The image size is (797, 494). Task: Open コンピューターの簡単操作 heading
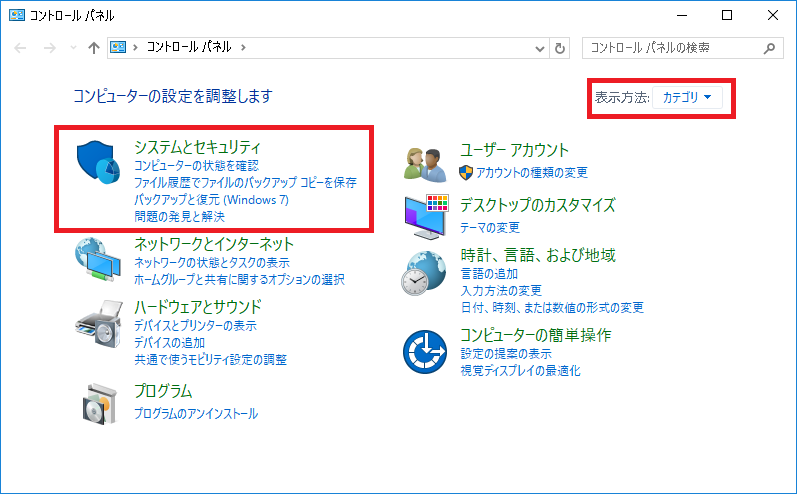click(536, 335)
